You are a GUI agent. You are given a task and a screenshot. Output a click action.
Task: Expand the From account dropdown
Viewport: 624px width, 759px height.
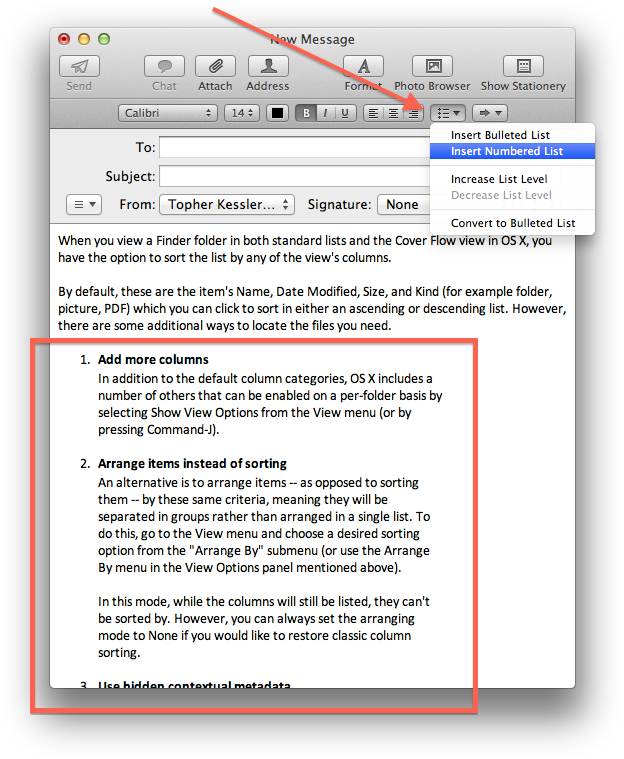pos(226,204)
